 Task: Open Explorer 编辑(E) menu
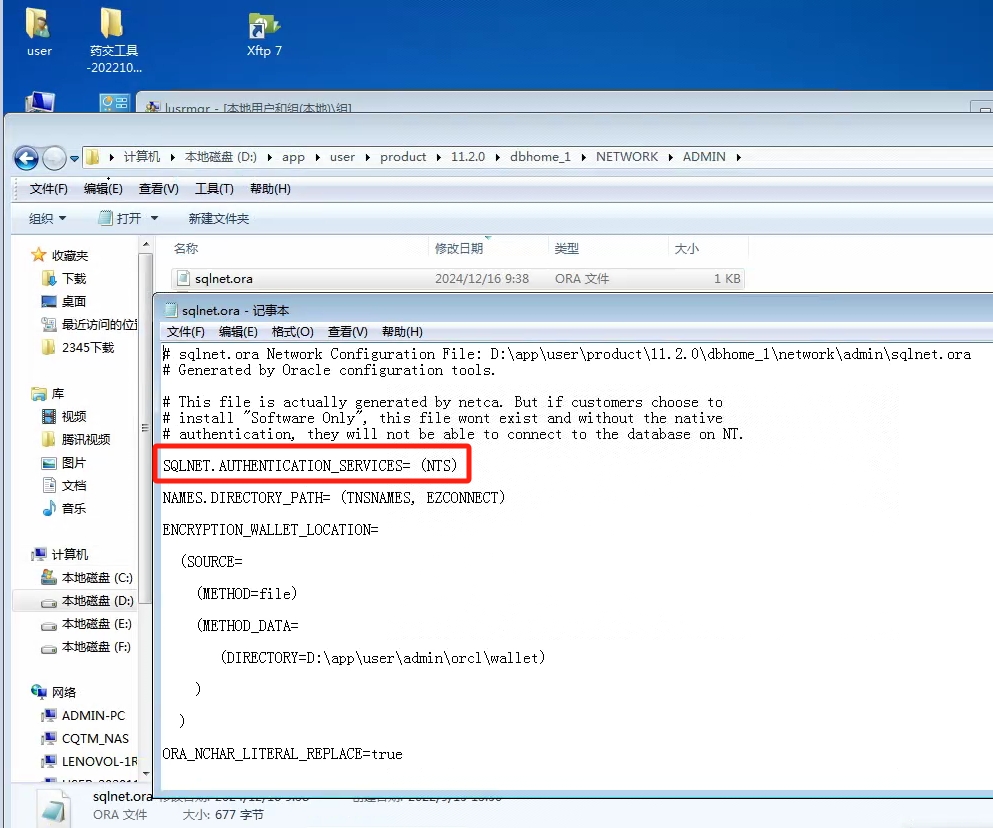(103, 189)
